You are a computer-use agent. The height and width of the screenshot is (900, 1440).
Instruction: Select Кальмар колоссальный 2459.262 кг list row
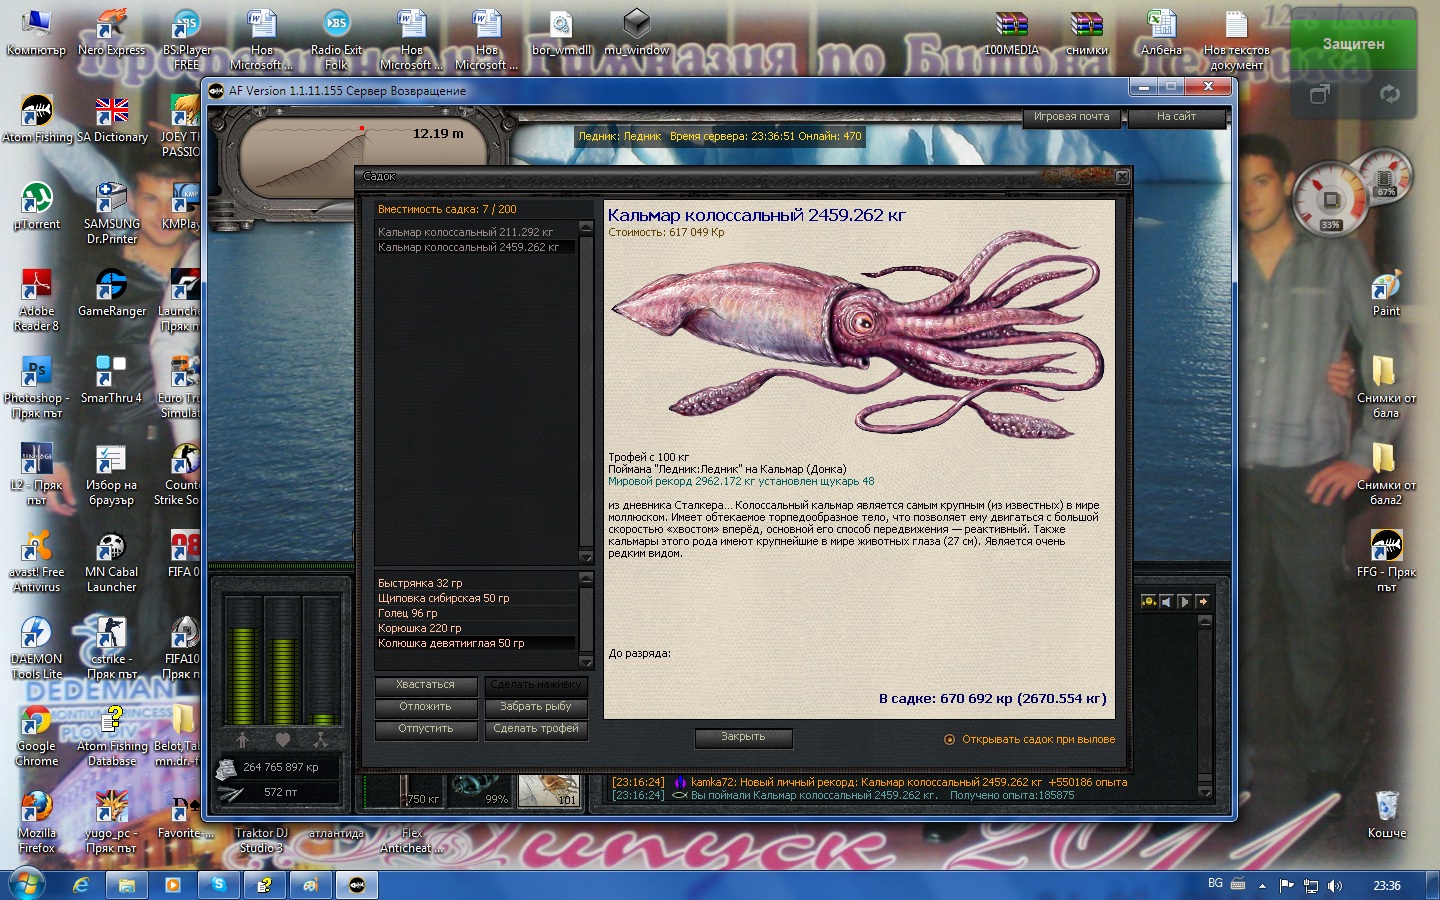[476, 247]
